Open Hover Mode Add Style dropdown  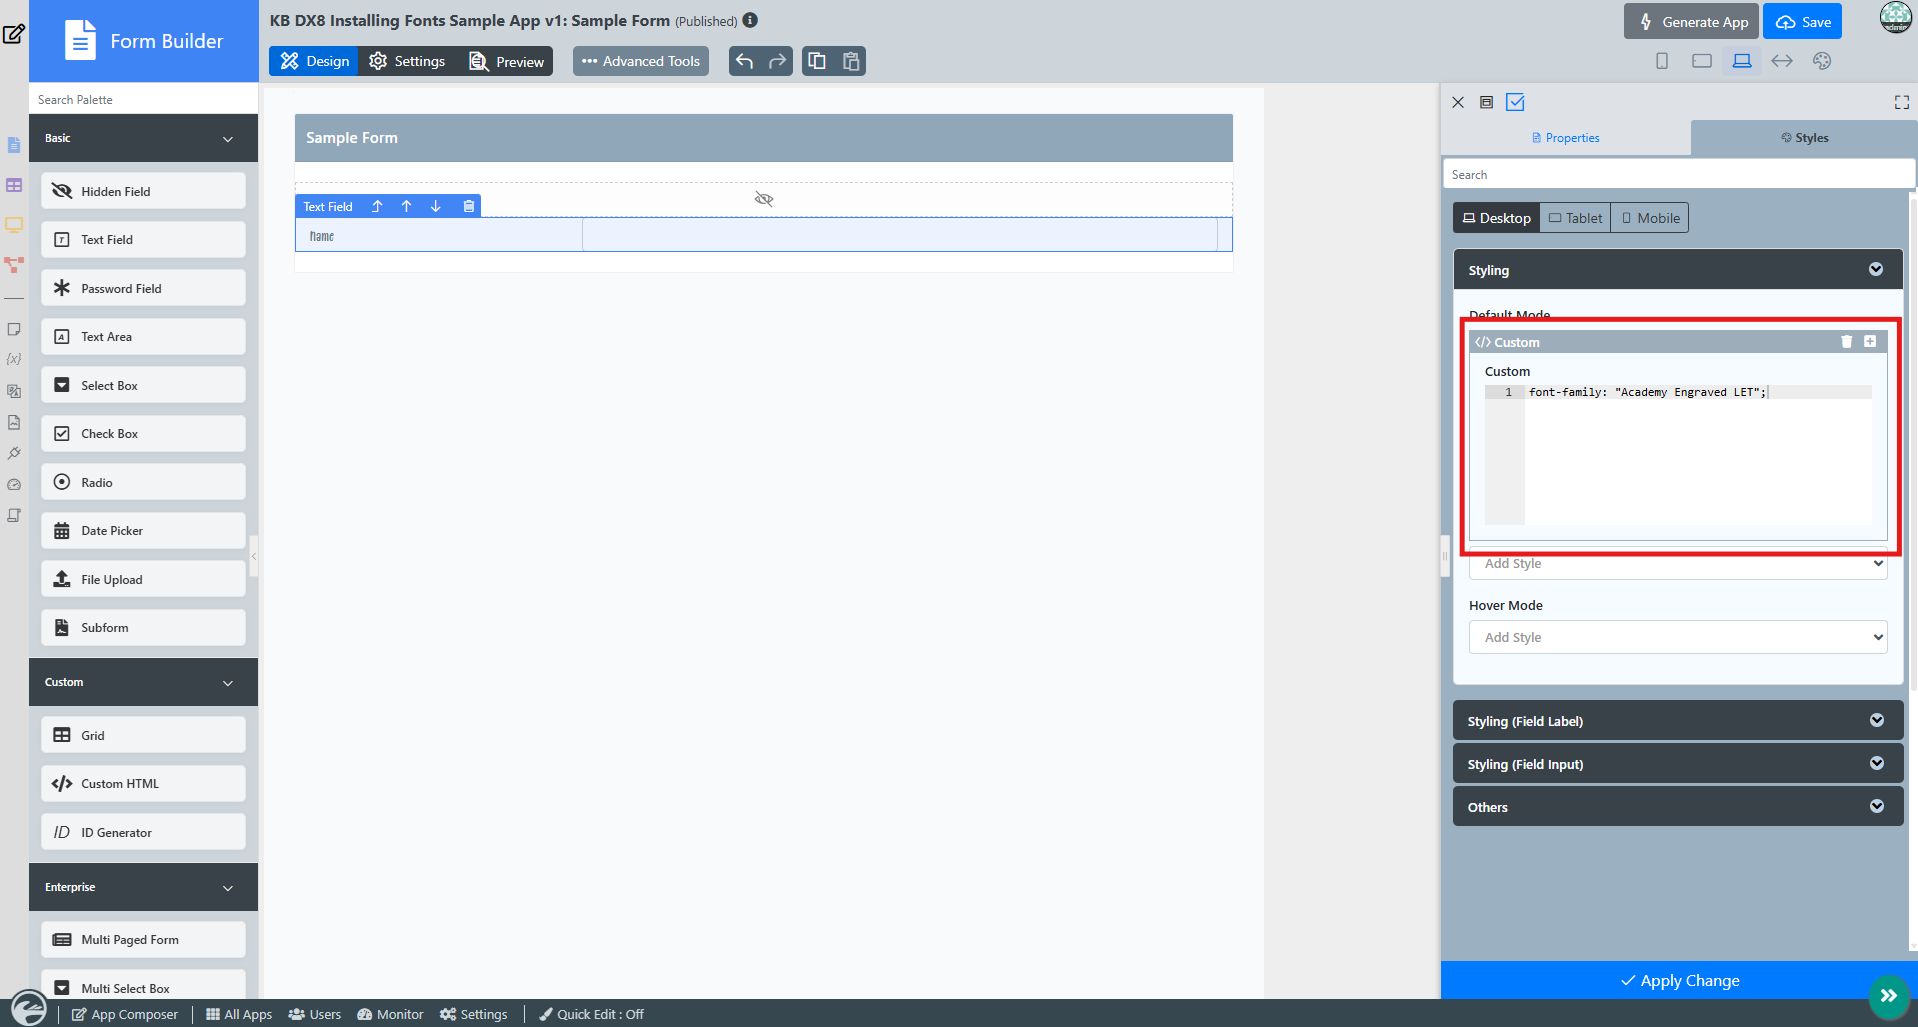coord(1677,637)
